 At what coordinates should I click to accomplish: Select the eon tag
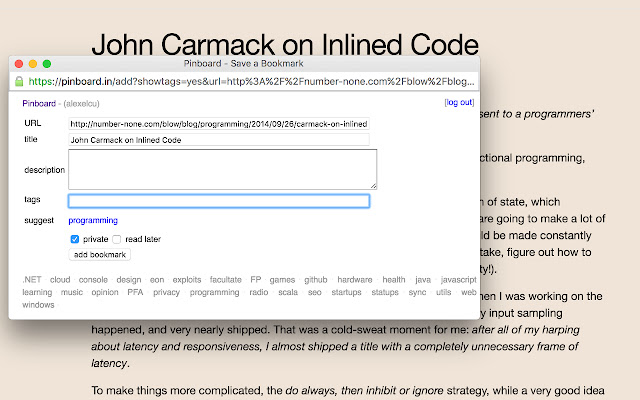click(x=157, y=280)
